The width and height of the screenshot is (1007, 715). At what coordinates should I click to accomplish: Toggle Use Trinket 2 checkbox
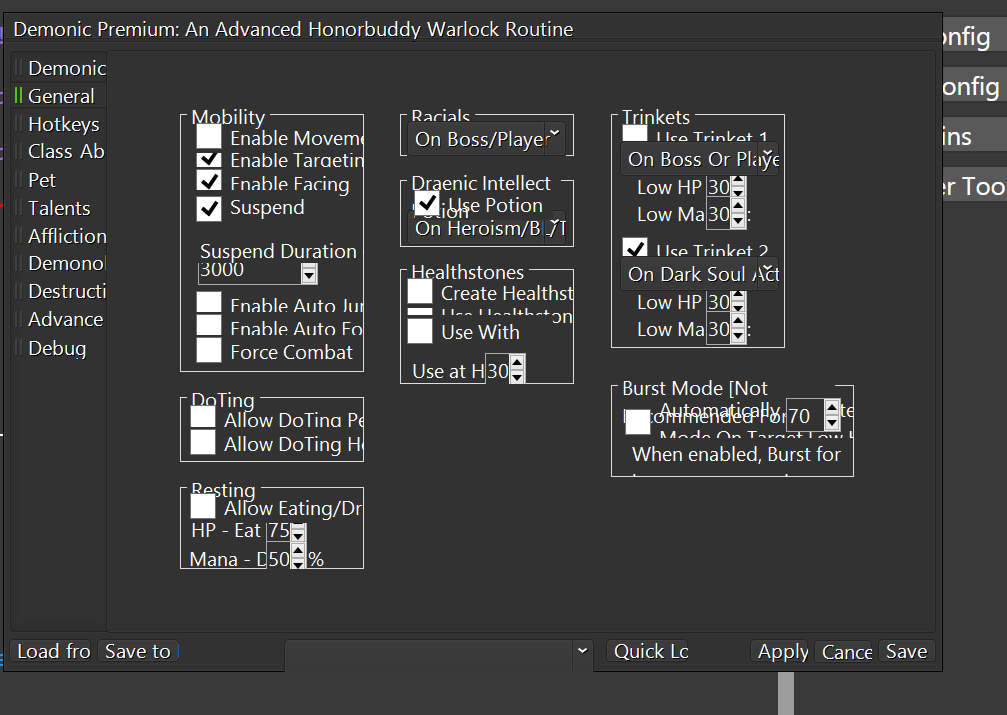click(635, 247)
